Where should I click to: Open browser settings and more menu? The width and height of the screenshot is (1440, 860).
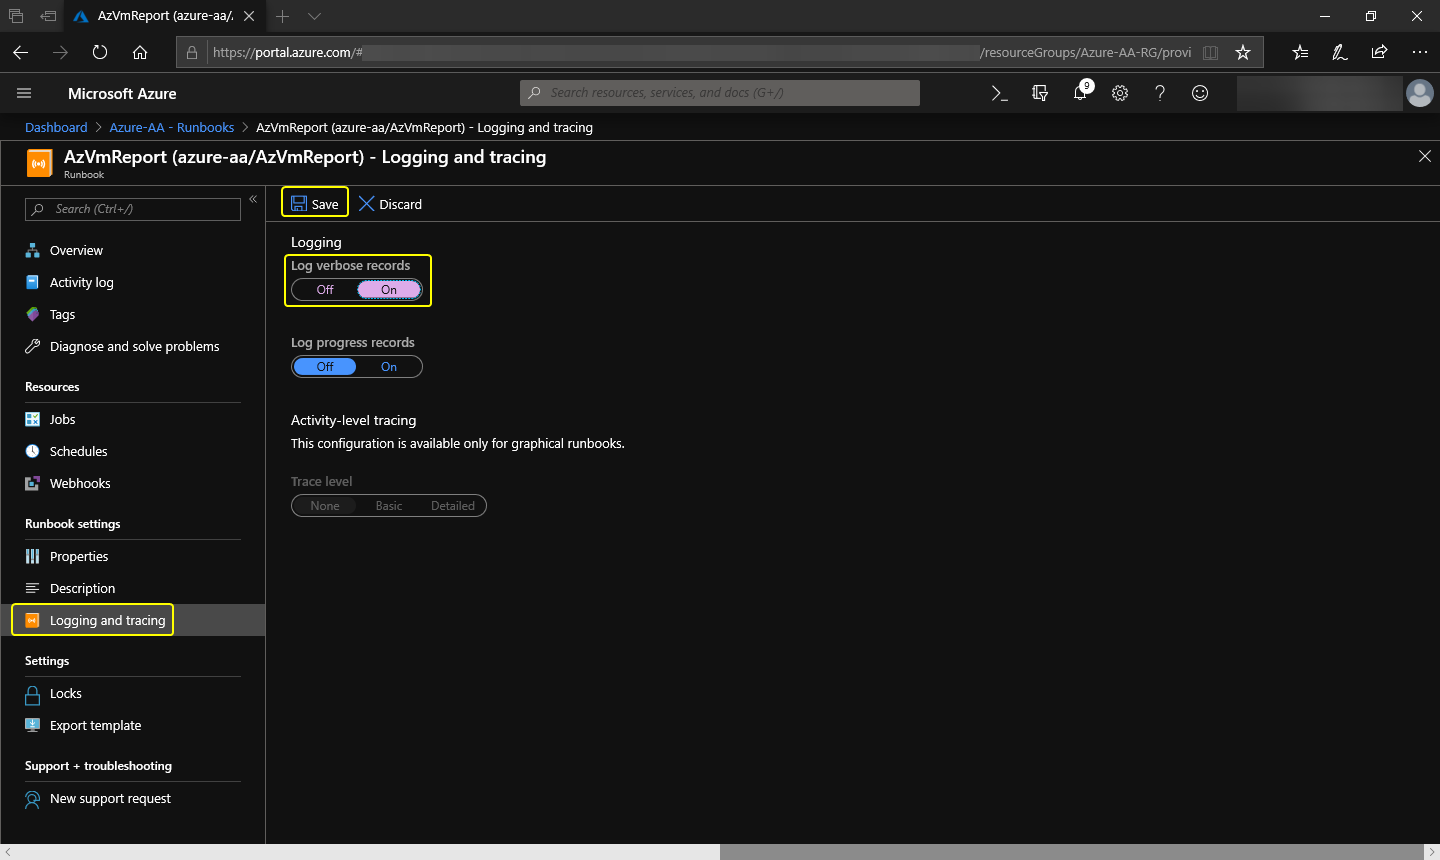(1419, 52)
